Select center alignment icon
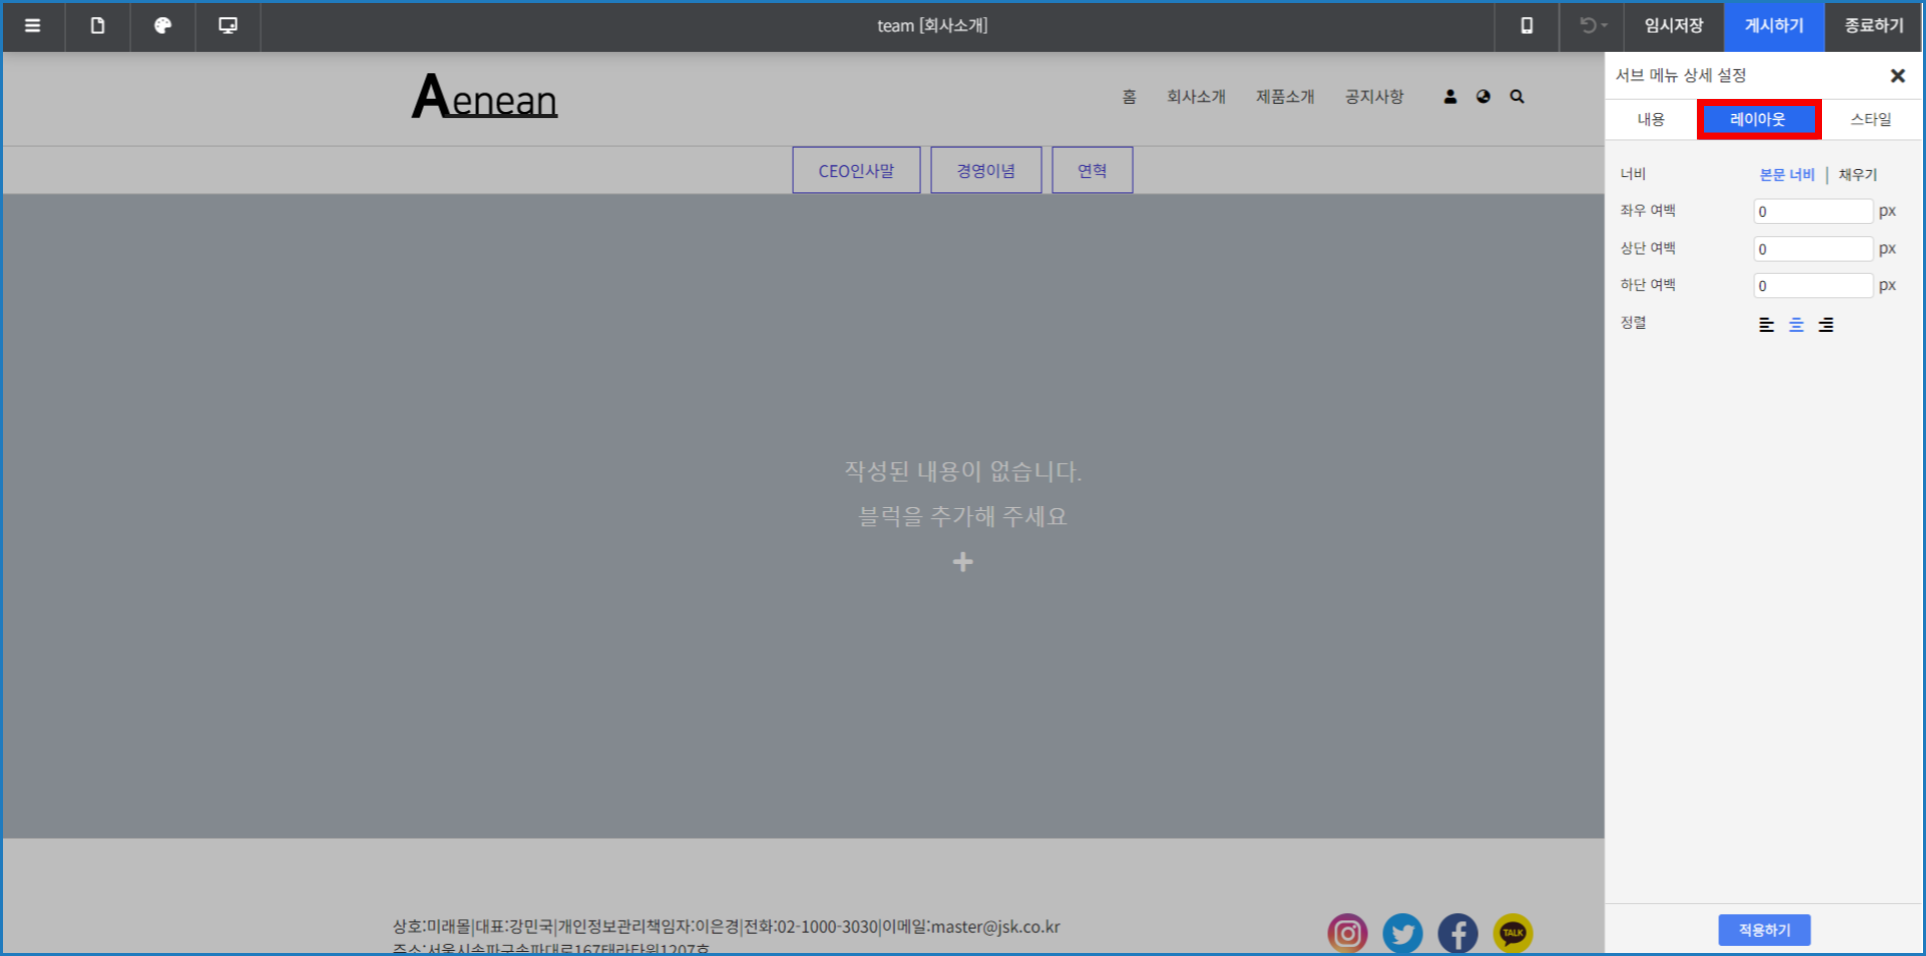This screenshot has height=956, width=1926. [1796, 324]
